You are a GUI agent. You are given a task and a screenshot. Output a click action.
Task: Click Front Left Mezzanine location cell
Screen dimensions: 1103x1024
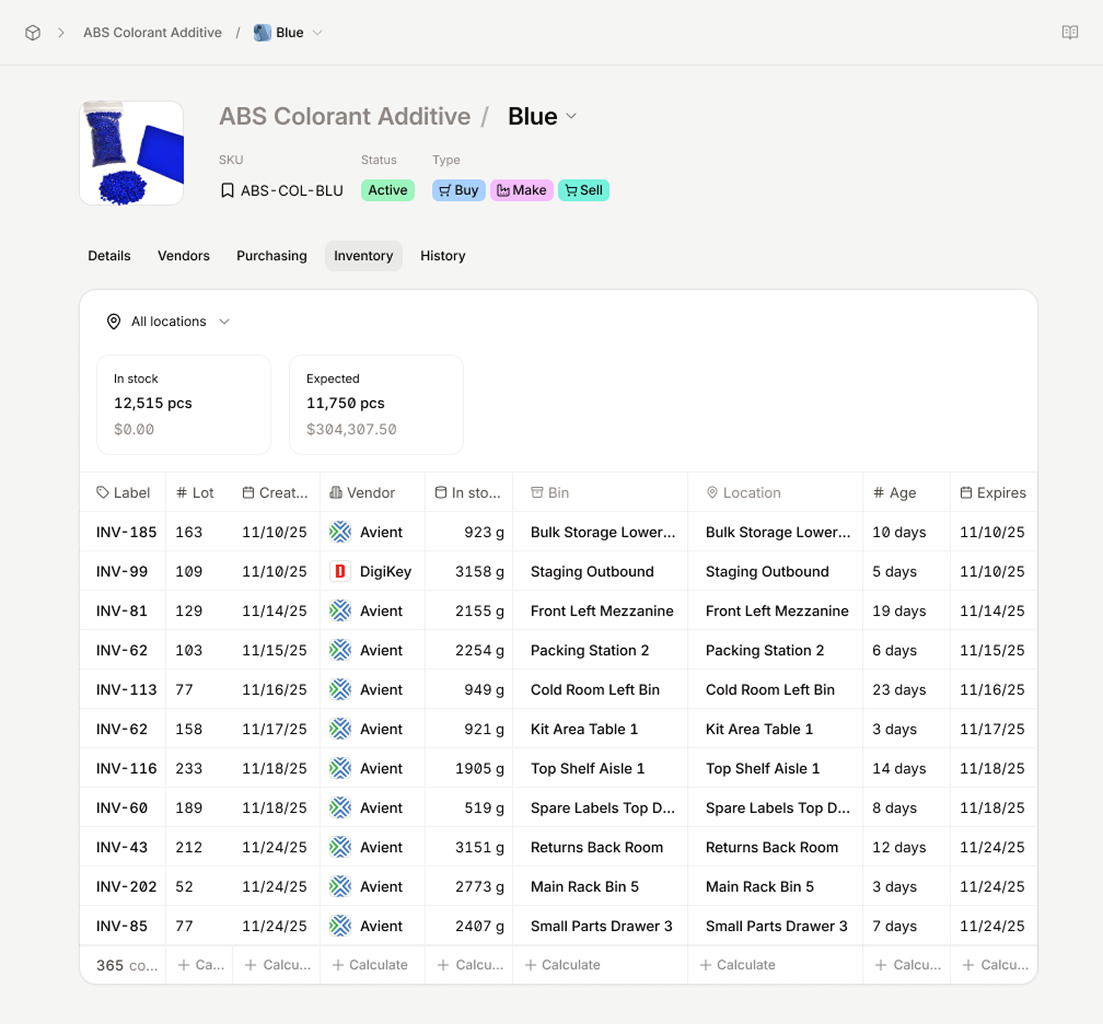(x=777, y=611)
